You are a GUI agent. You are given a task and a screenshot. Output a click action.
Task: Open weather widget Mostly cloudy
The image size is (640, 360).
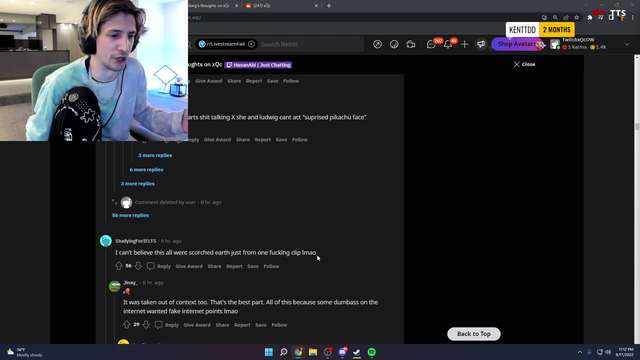[x=24, y=352]
